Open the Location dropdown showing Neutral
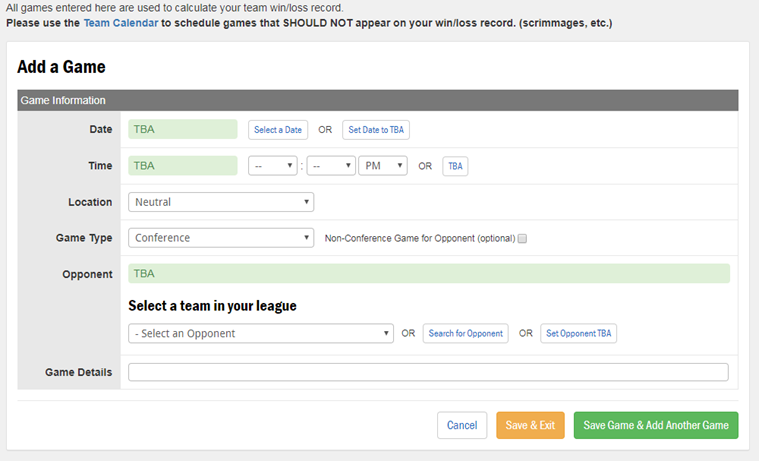The image size is (759, 461). (x=221, y=202)
